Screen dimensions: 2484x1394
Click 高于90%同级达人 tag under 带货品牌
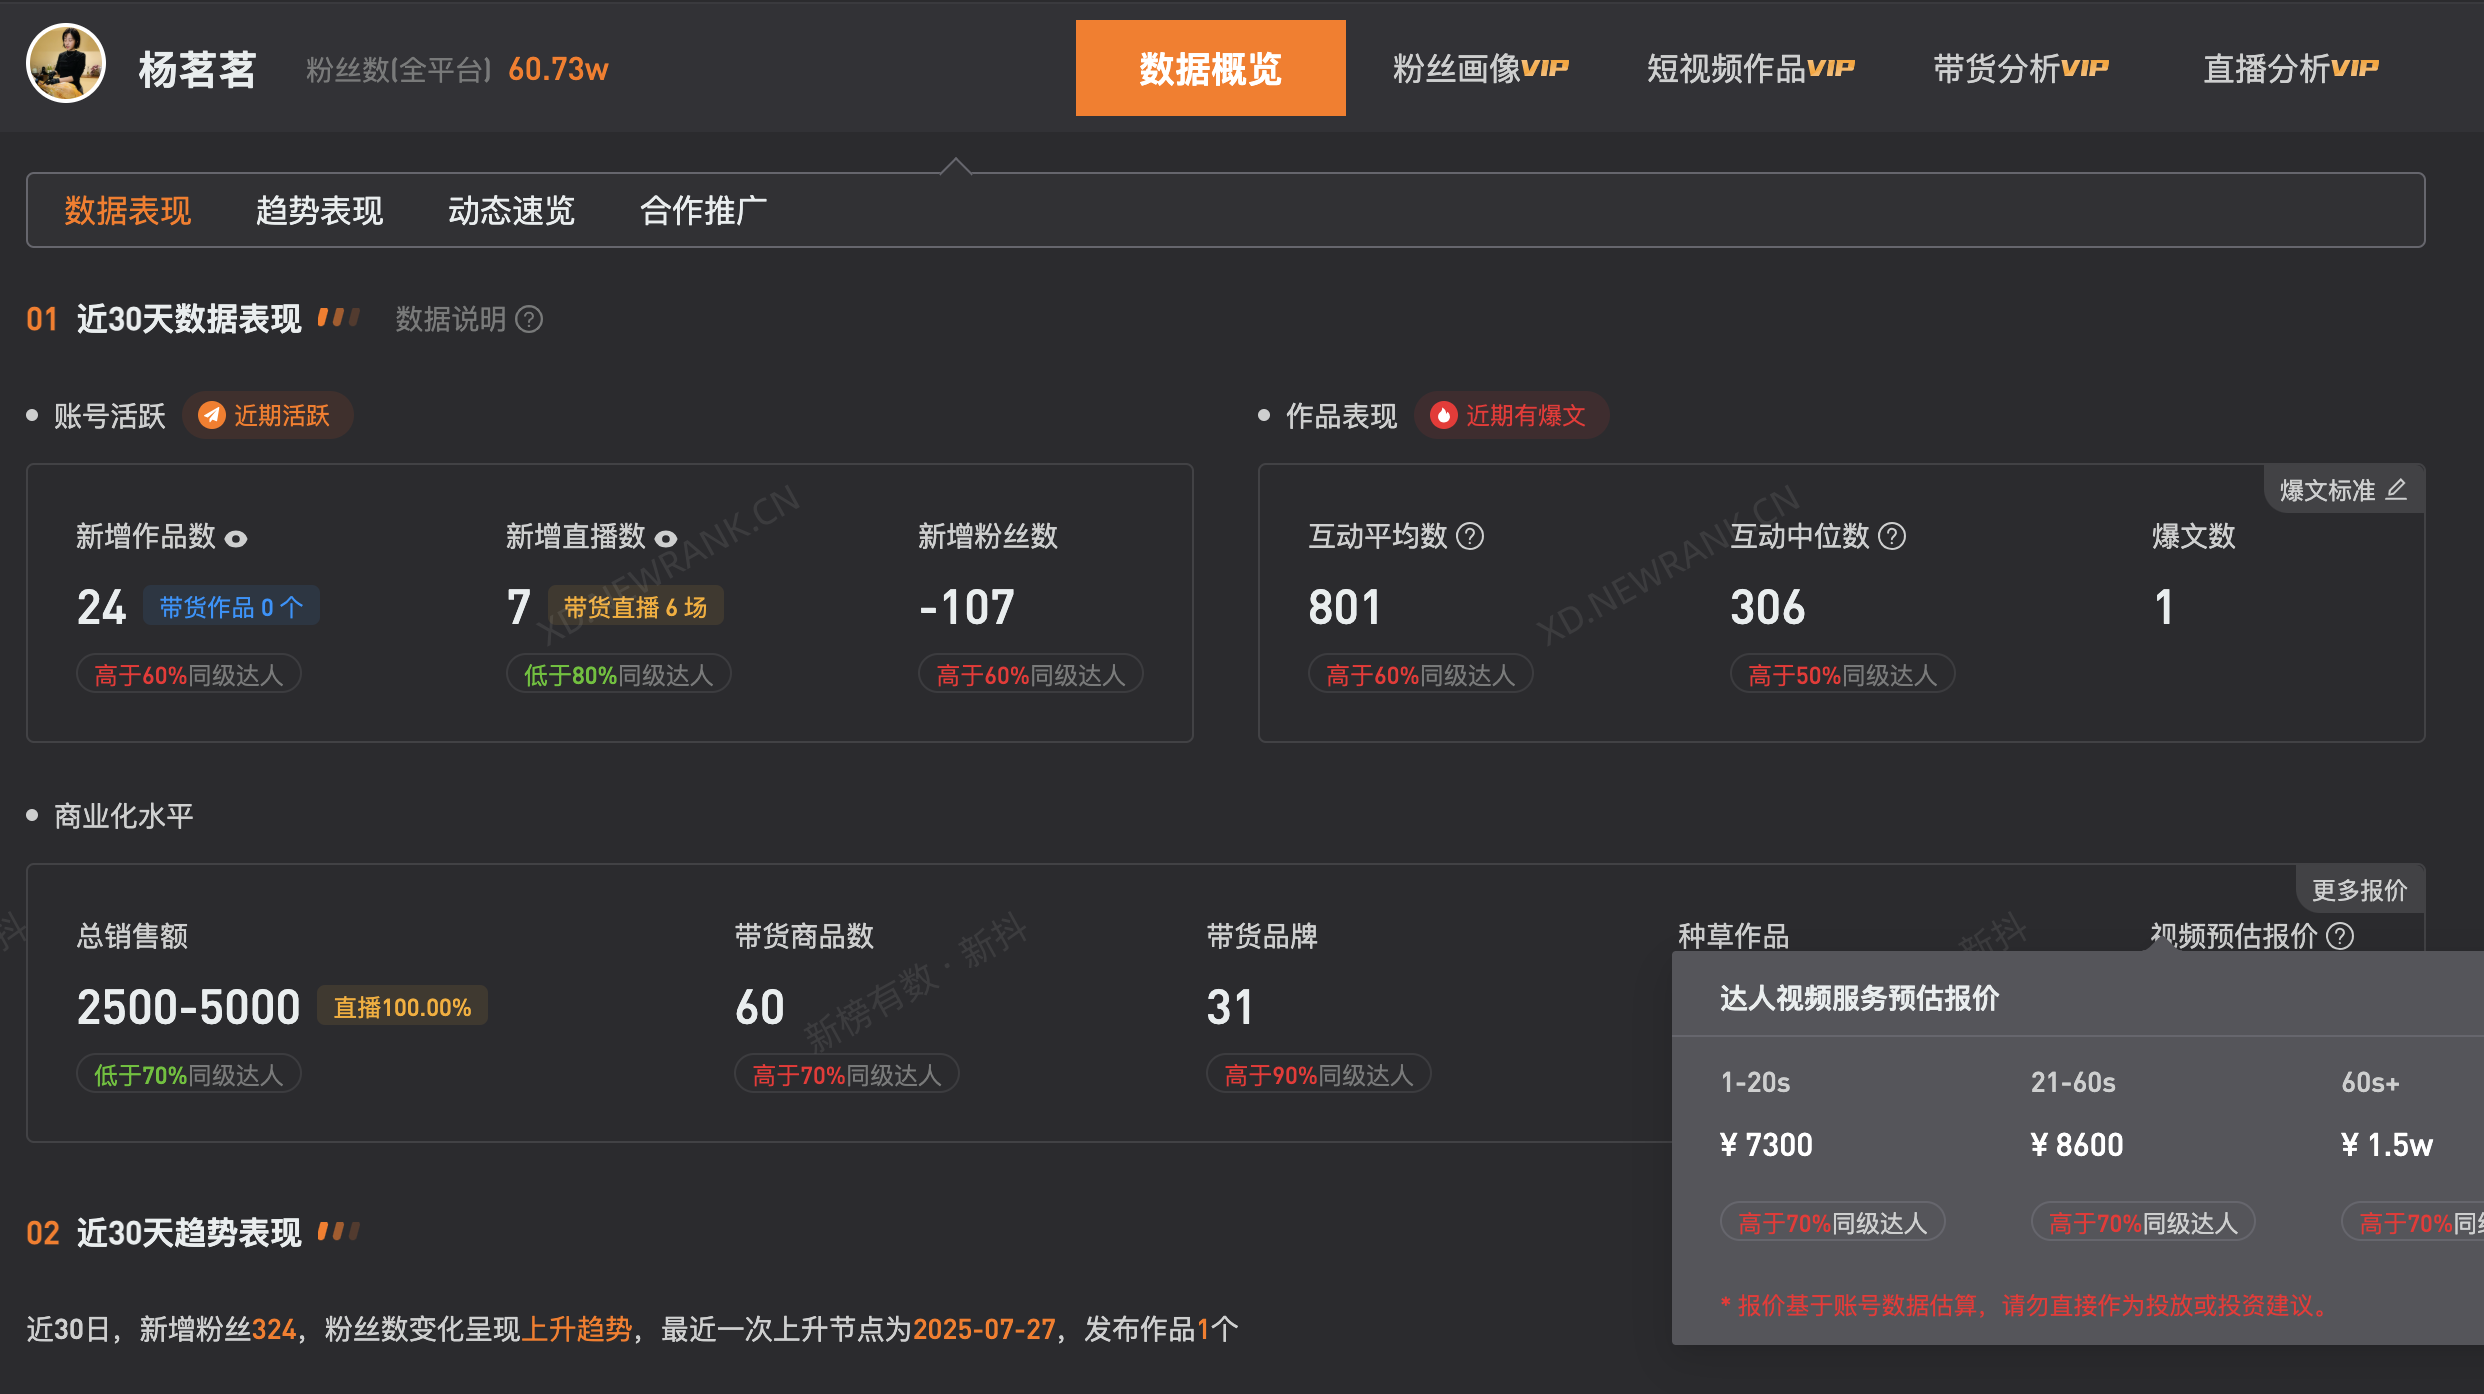1318,1075
